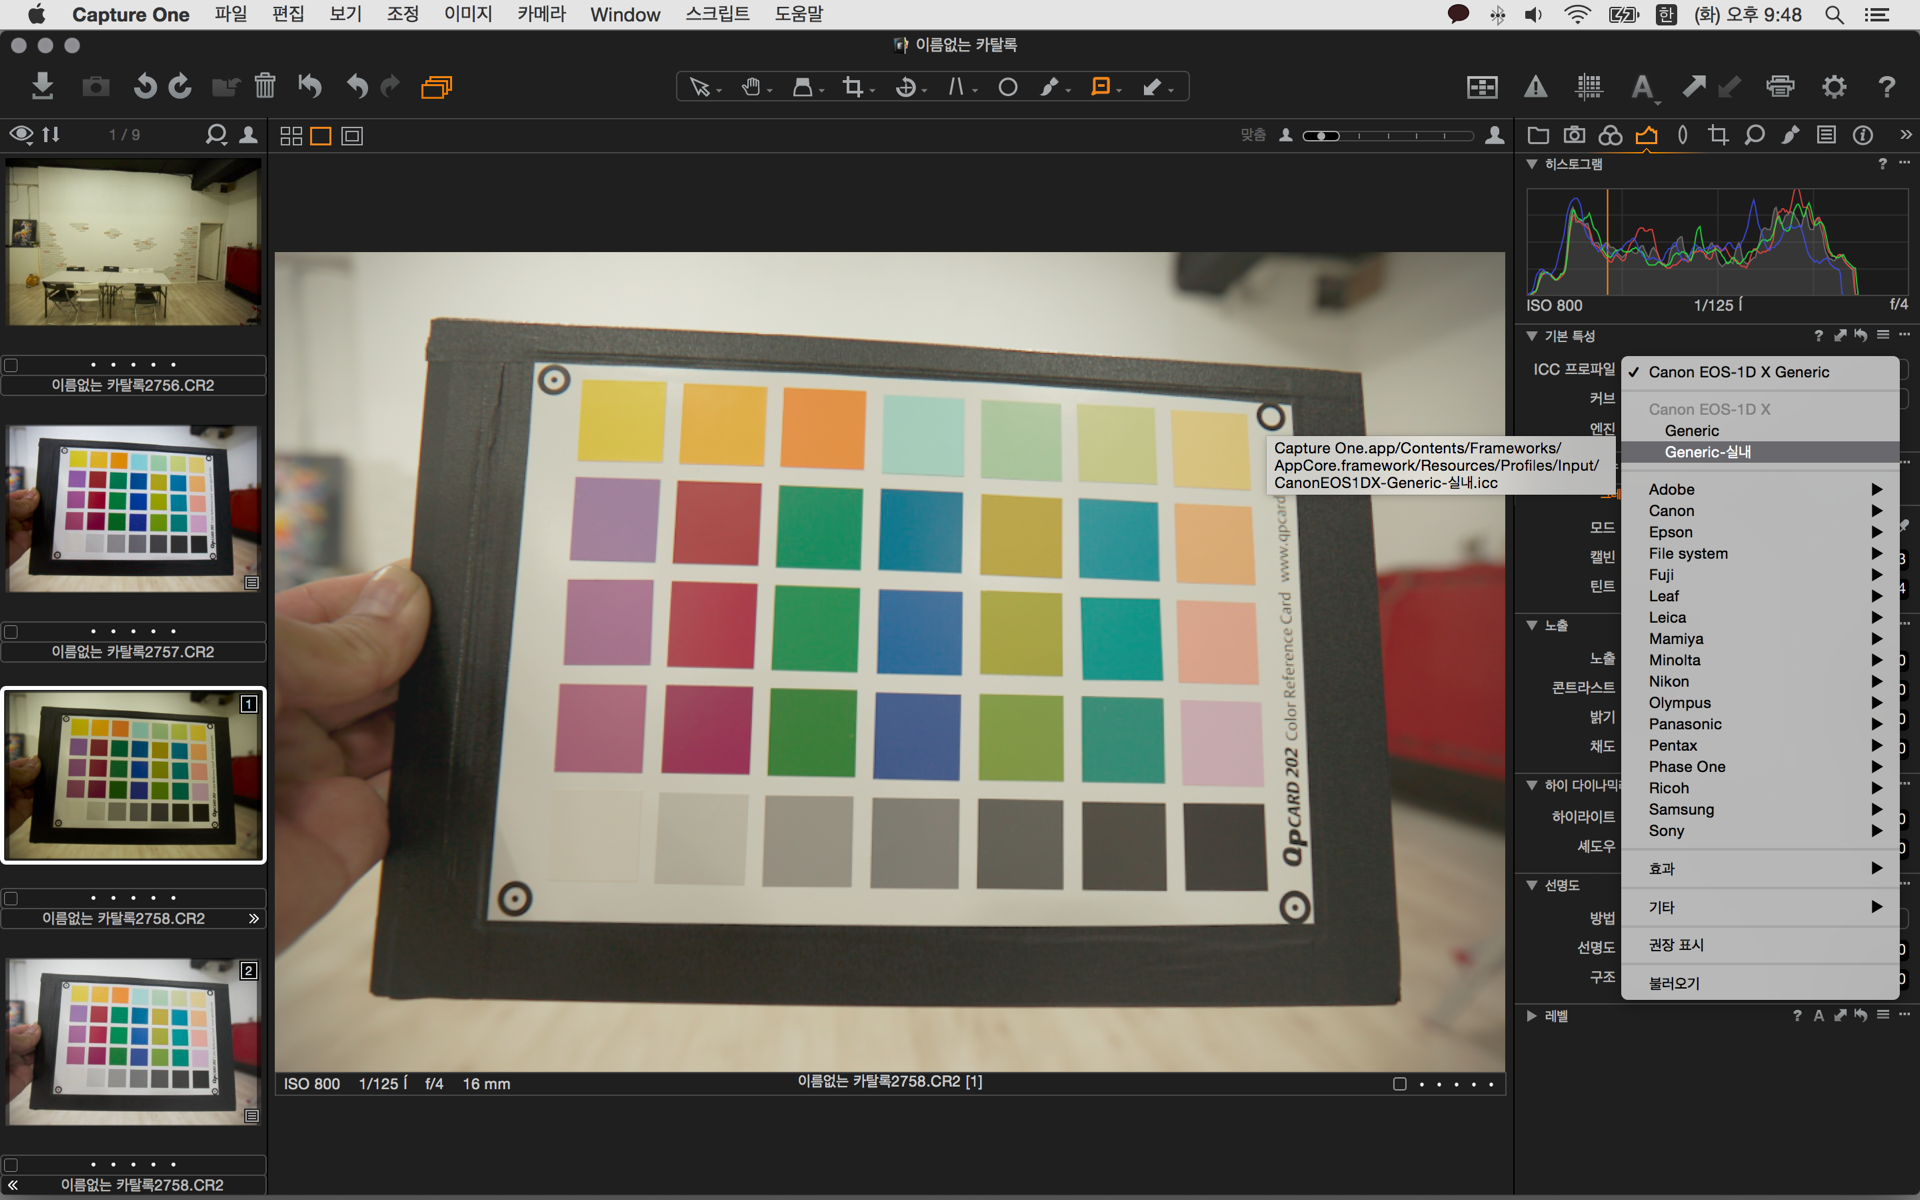Open the Preferences gear icon
This screenshot has width=1920, height=1200.
(x=1833, y=87)
